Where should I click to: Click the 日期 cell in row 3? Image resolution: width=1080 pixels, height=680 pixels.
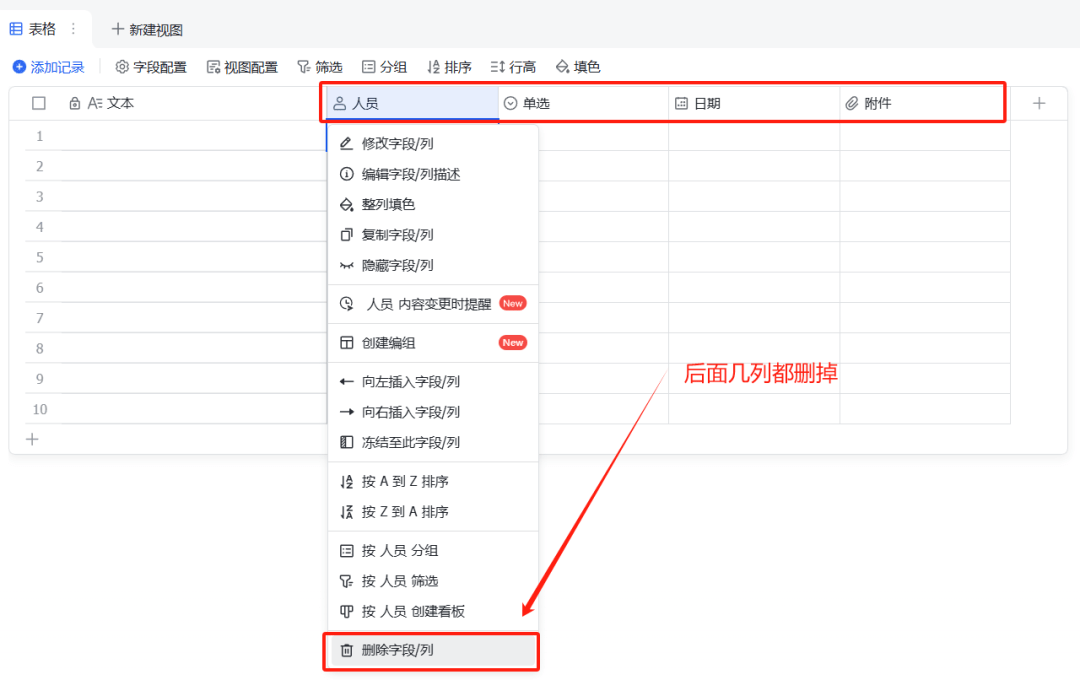pos(754,196)
